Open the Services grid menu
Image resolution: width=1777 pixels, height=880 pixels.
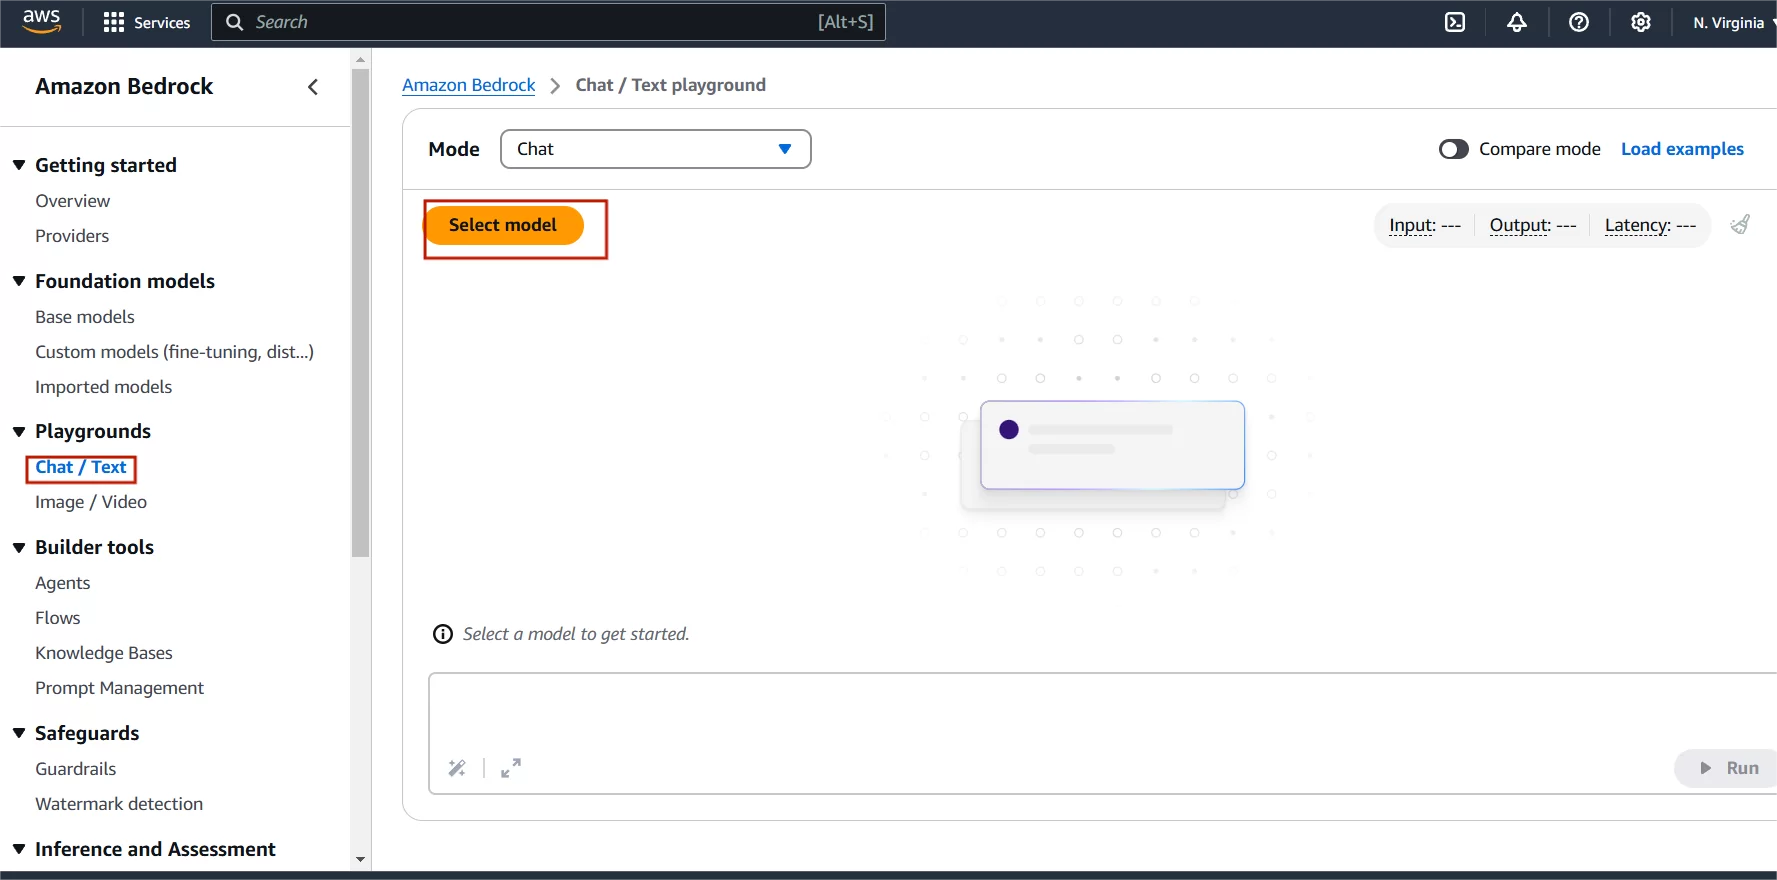pyautogui.click(x=147, y=22)
